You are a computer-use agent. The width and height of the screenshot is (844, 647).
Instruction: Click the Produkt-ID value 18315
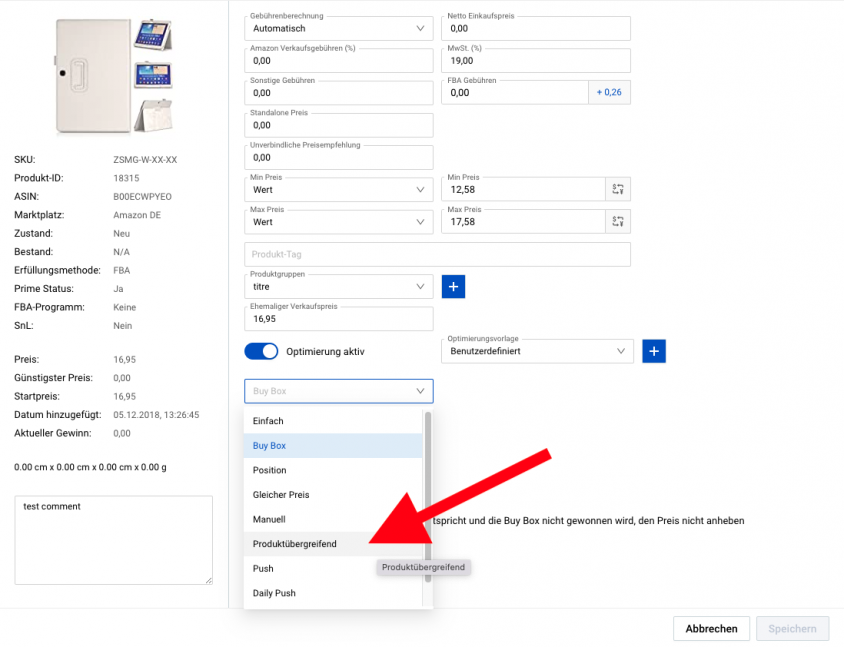(126, 178)
